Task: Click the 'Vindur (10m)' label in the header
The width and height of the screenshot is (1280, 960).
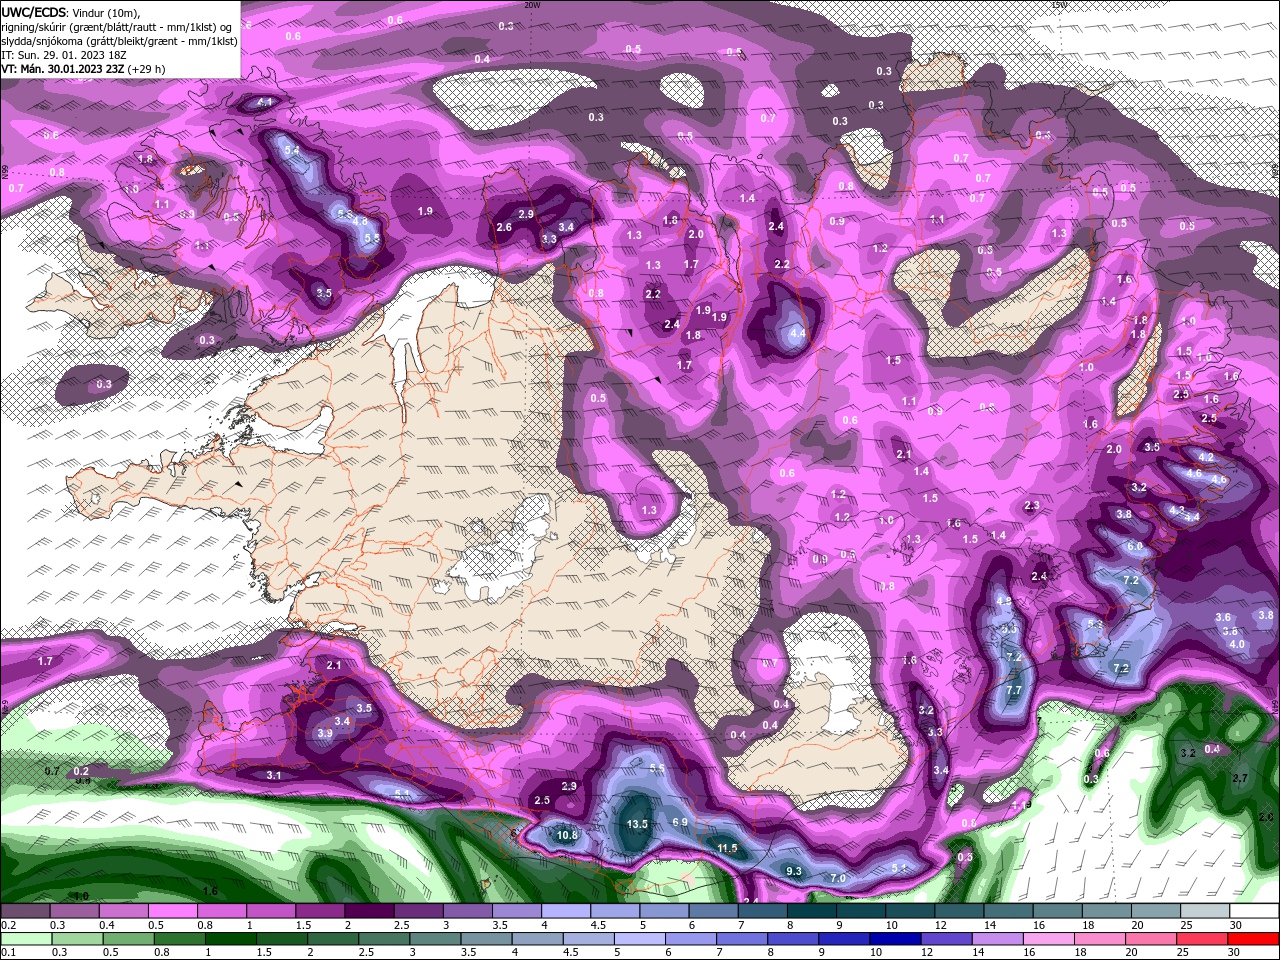Action: pos(106,12)
